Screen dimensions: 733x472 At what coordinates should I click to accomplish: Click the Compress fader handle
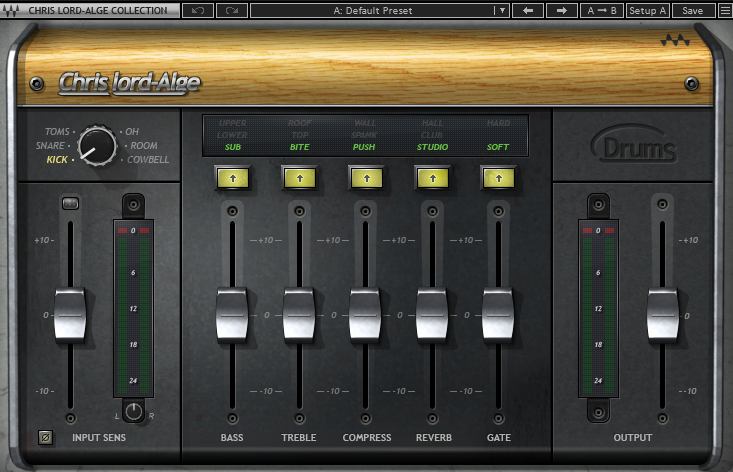(x=365, y=314)
